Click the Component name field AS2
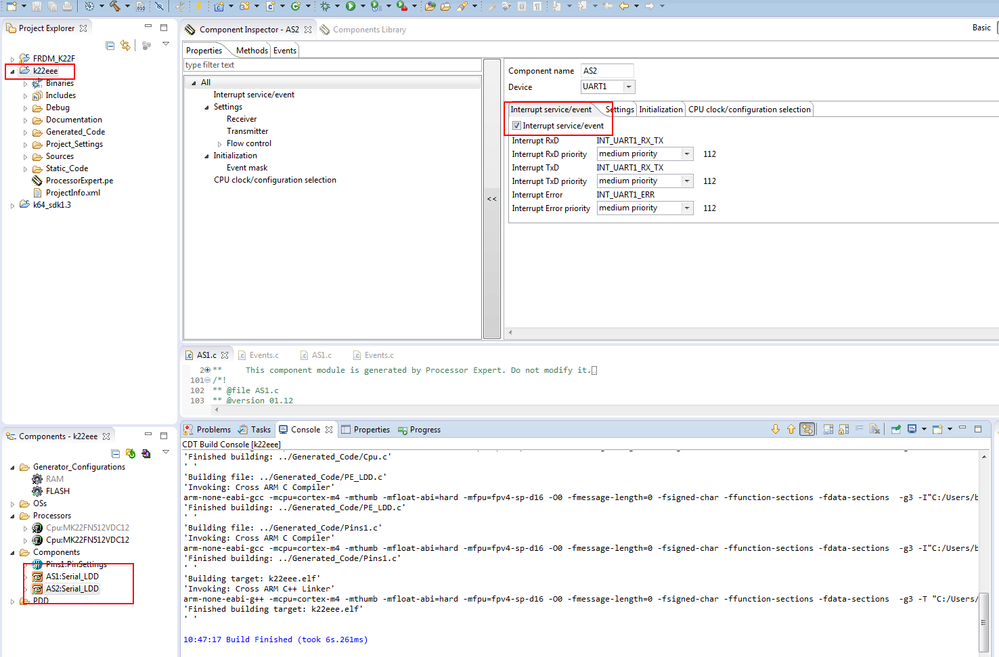The image size is (999, 657). (x=607, y=71)
